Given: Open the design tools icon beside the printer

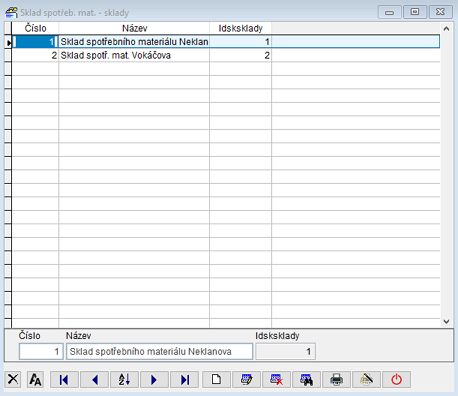Looking at the screenshot, I should point(366,379).
